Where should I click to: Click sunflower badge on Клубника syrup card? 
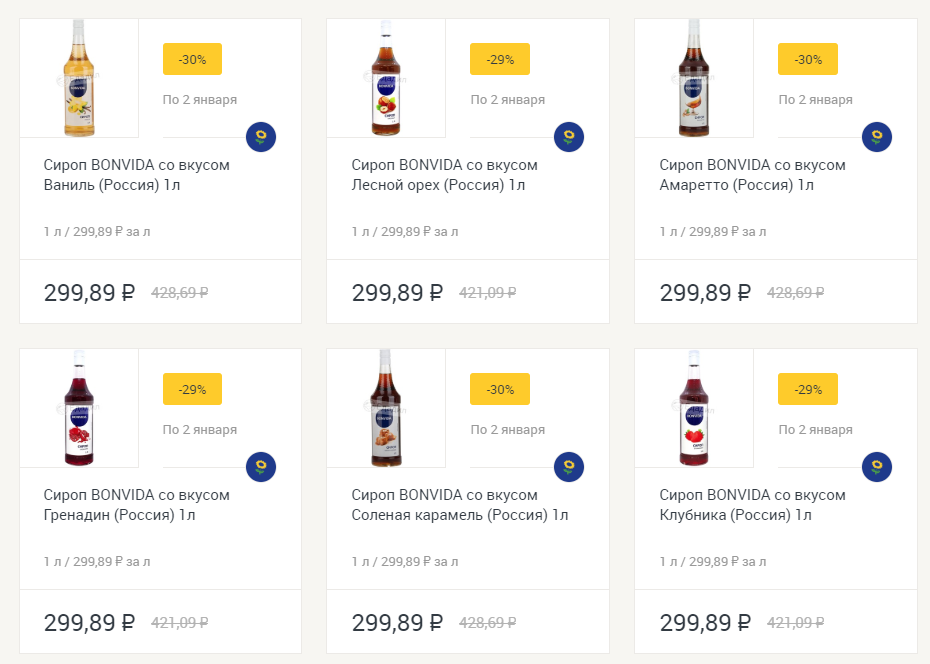coord(877,467)
